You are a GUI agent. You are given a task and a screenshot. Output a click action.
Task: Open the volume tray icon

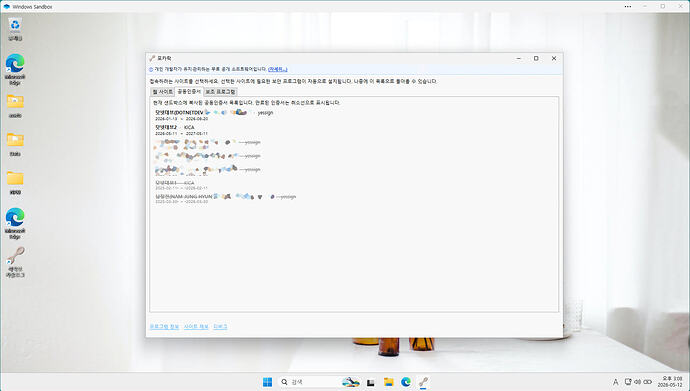[637, 382]
